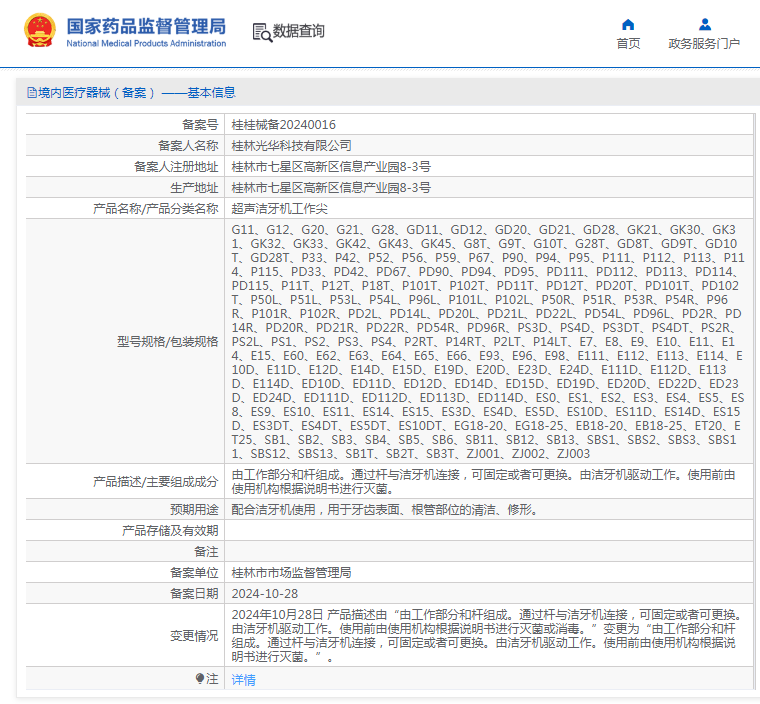Click the 数据查询 search document icon
Screen dimensions: 760x704
pyautogui.click(x=262, y=32)
